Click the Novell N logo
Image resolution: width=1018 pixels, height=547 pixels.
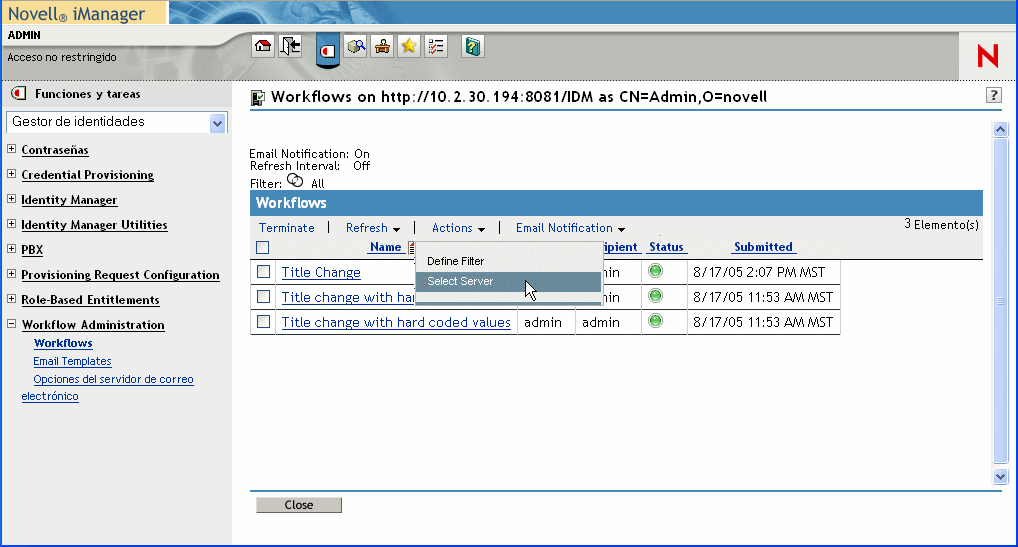coord(987,56)
